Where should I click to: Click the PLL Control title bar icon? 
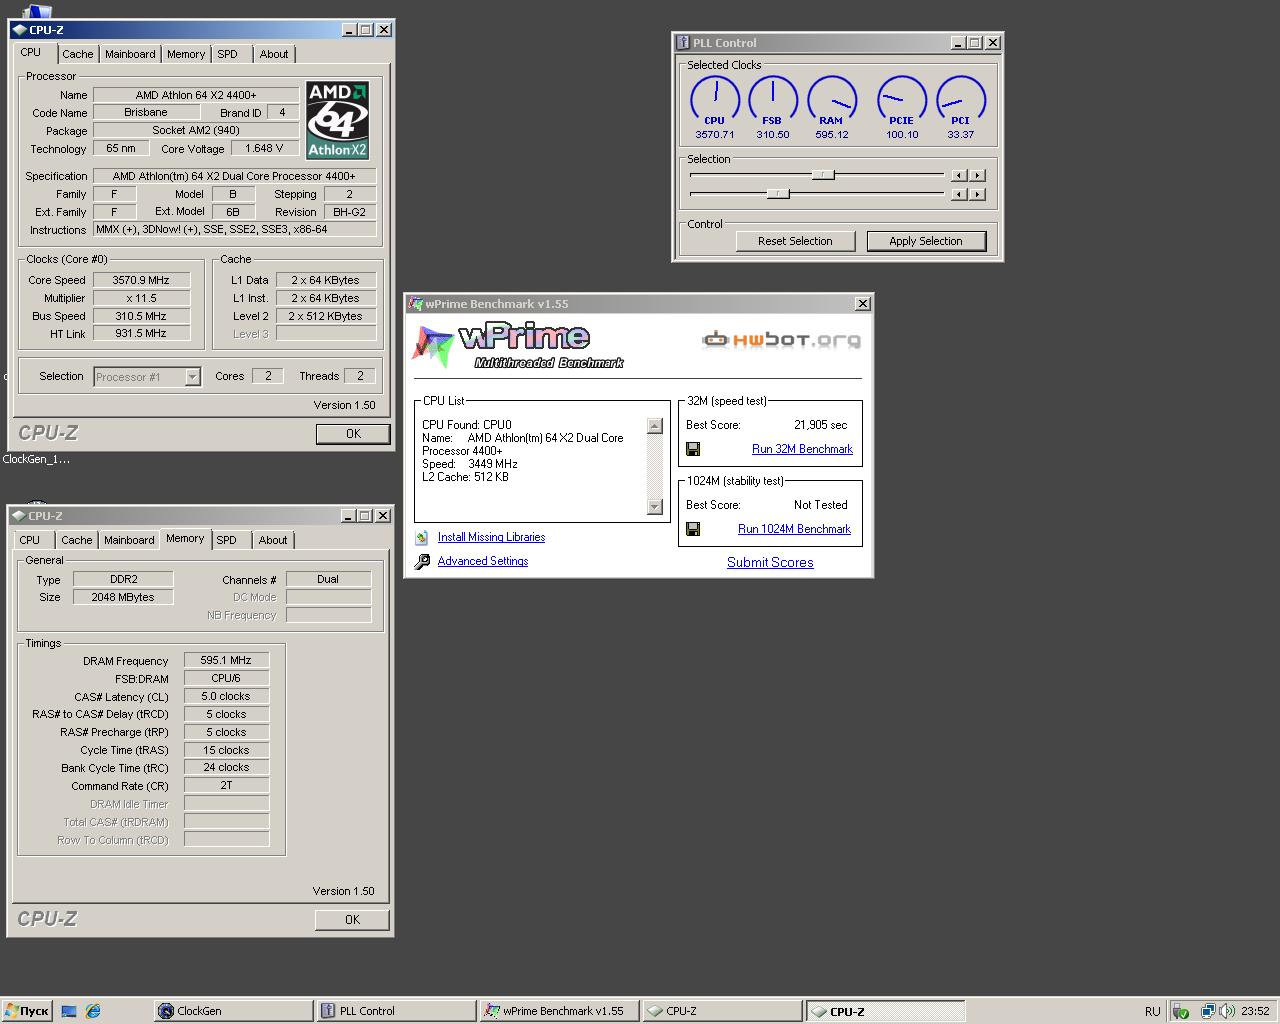tap(683, 43)
